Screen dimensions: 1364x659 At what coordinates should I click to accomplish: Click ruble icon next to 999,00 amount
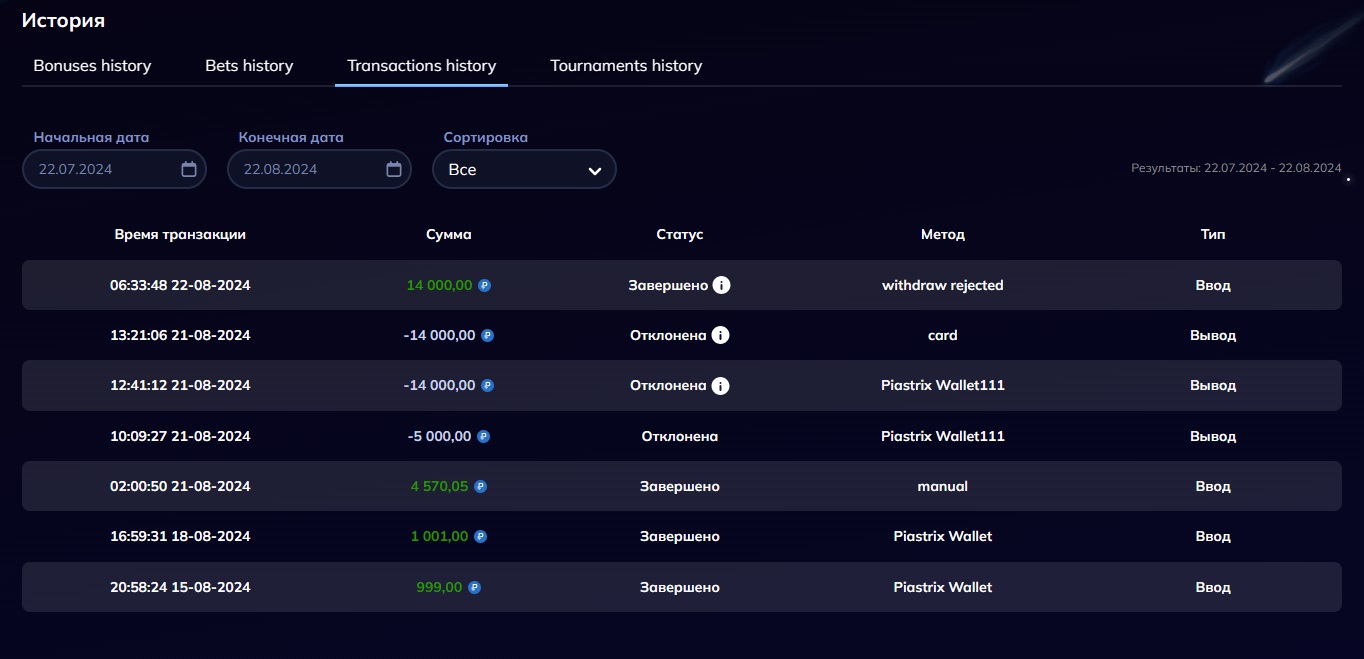[474, 587]
